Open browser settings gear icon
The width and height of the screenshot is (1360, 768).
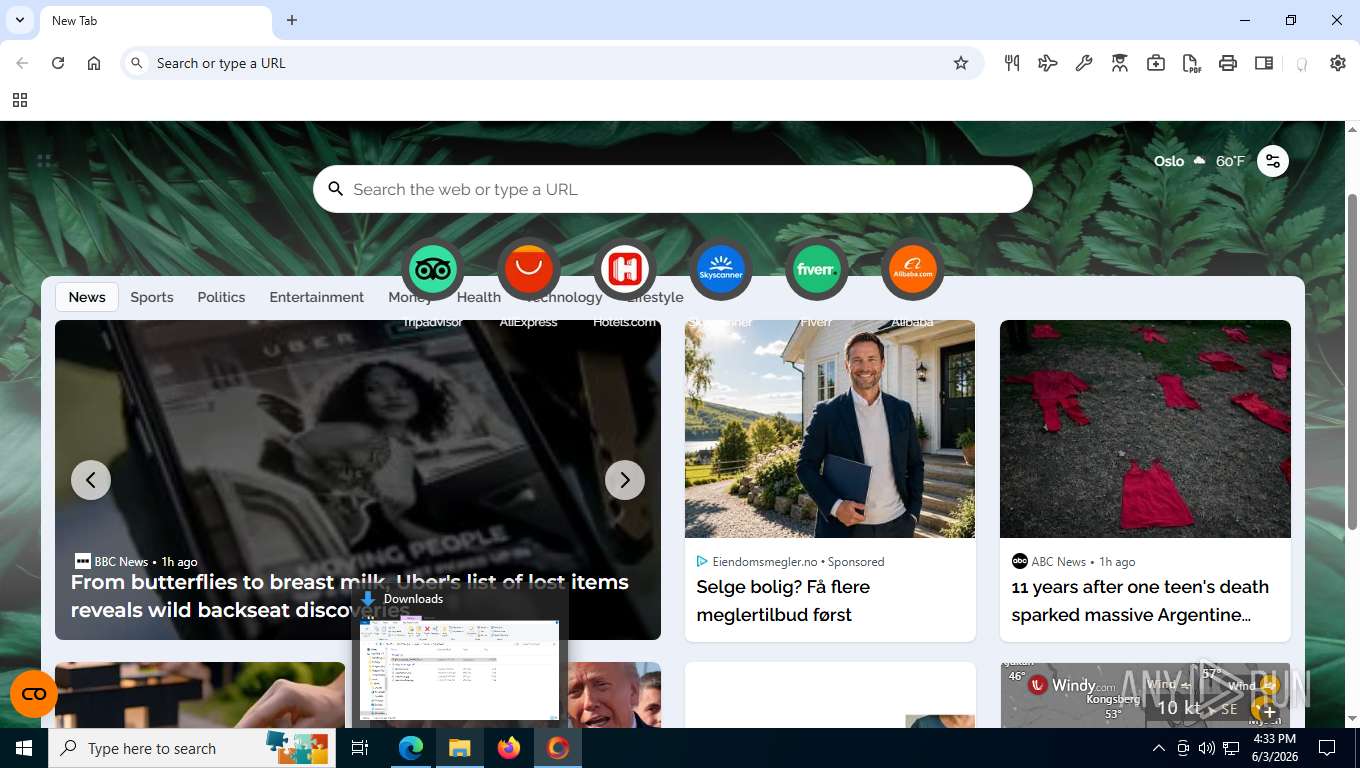pos(1338,63)
